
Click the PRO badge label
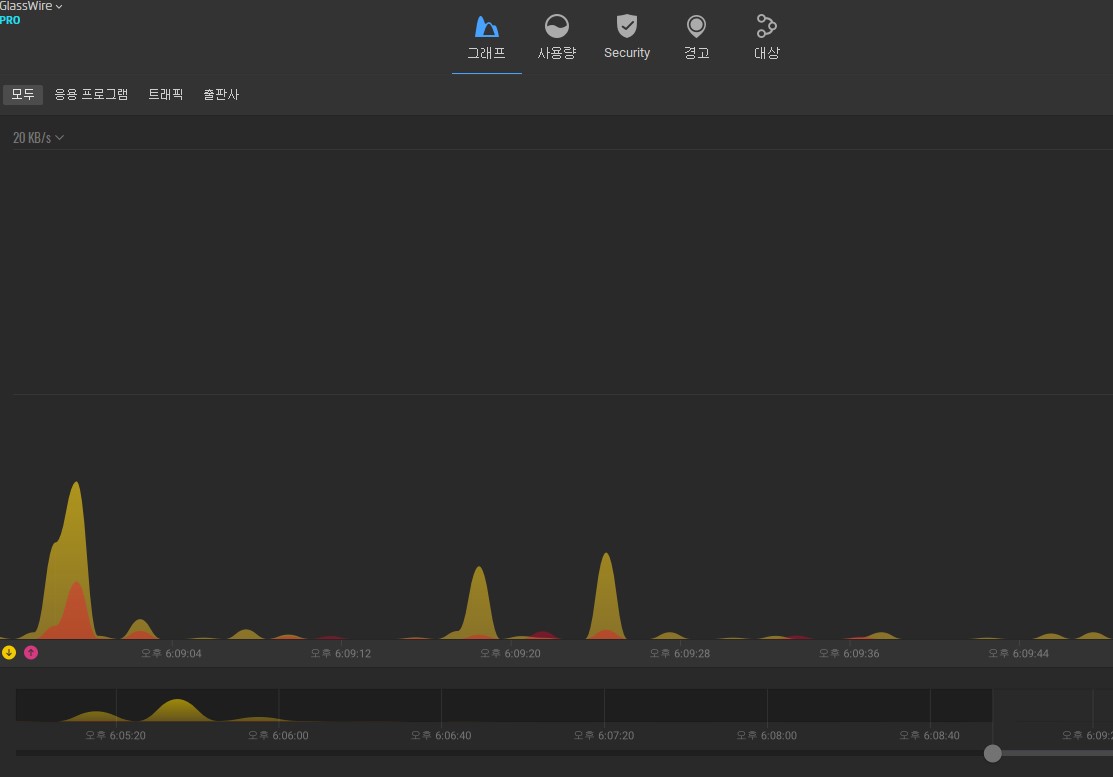[10, 21]
